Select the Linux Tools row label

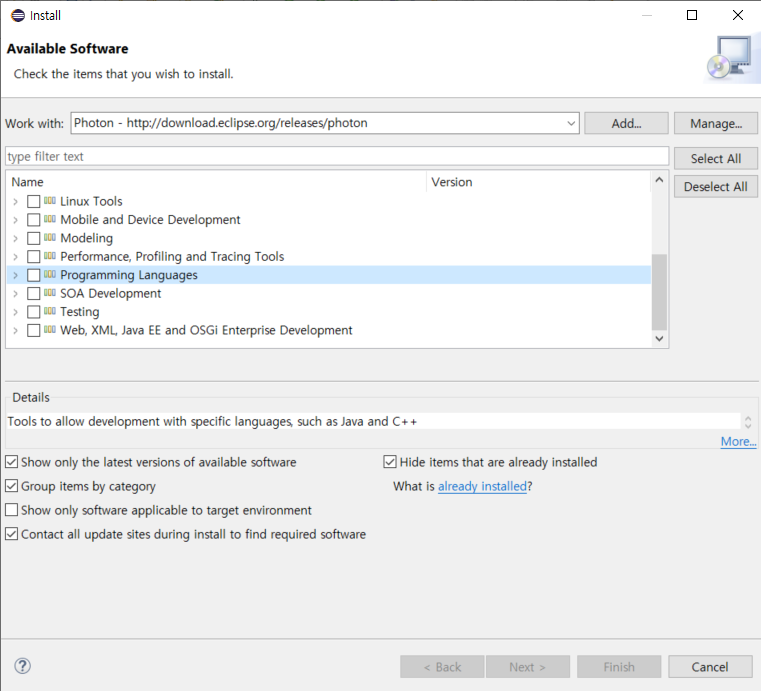[x=91, y=201]
